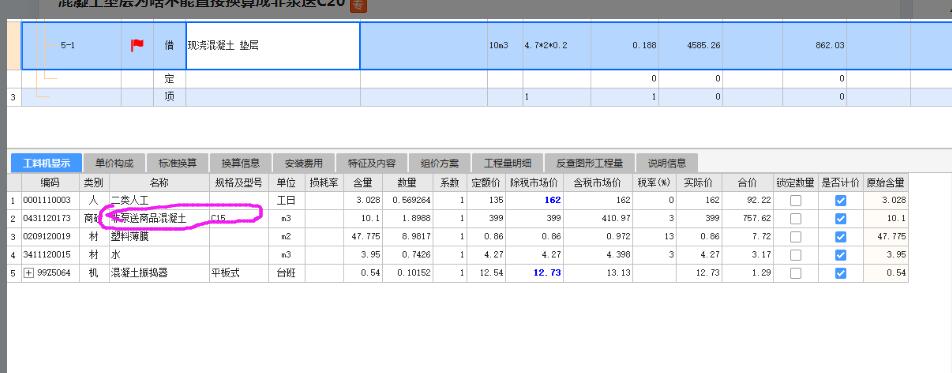Click the 项 category cell in row 3
952x373 pixels.
(x=169, y=97)
